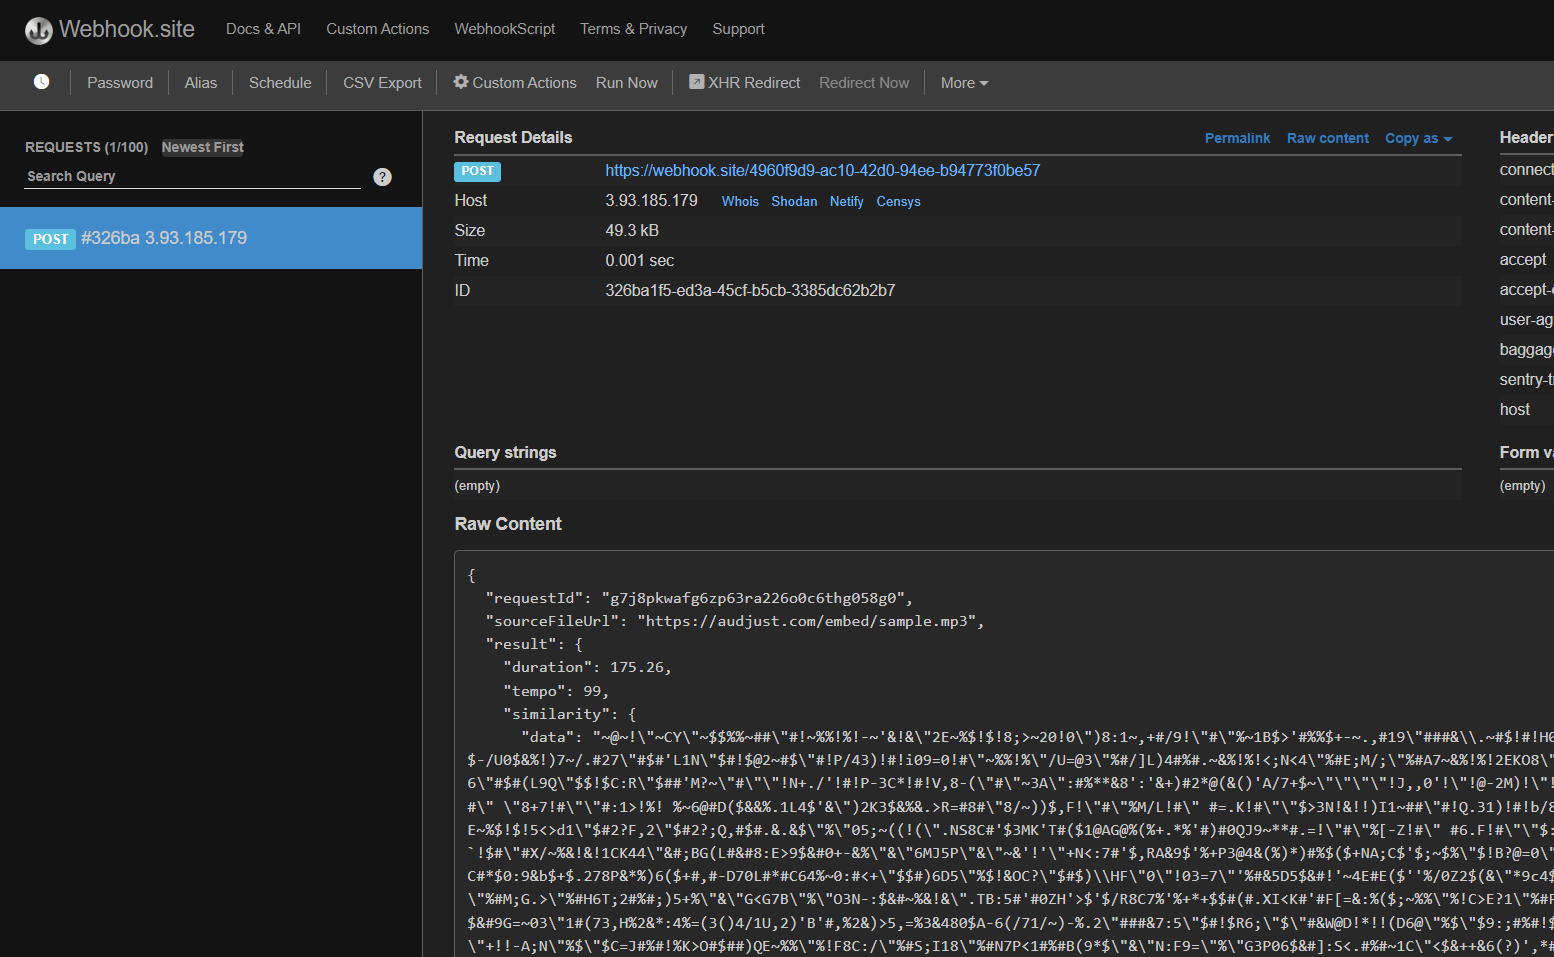Click the search query help icon

pos(382,177)
